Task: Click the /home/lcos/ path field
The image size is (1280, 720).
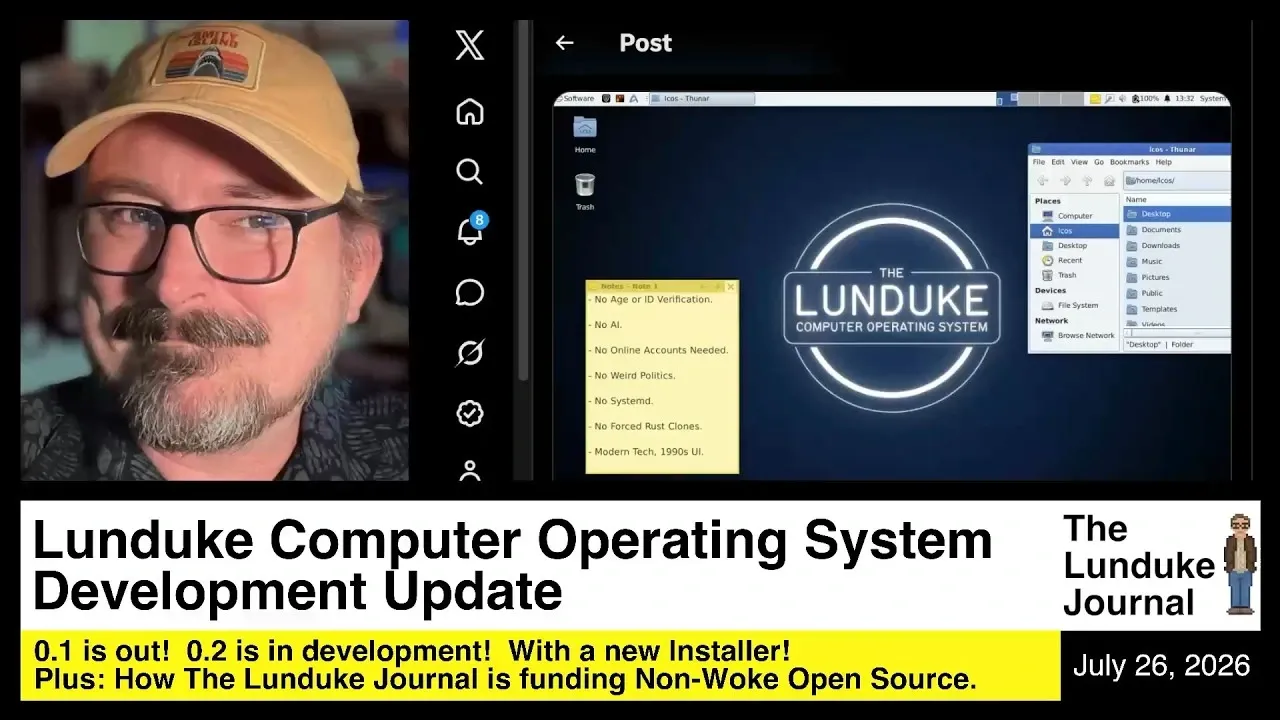Action: (x=1177, y=181)
